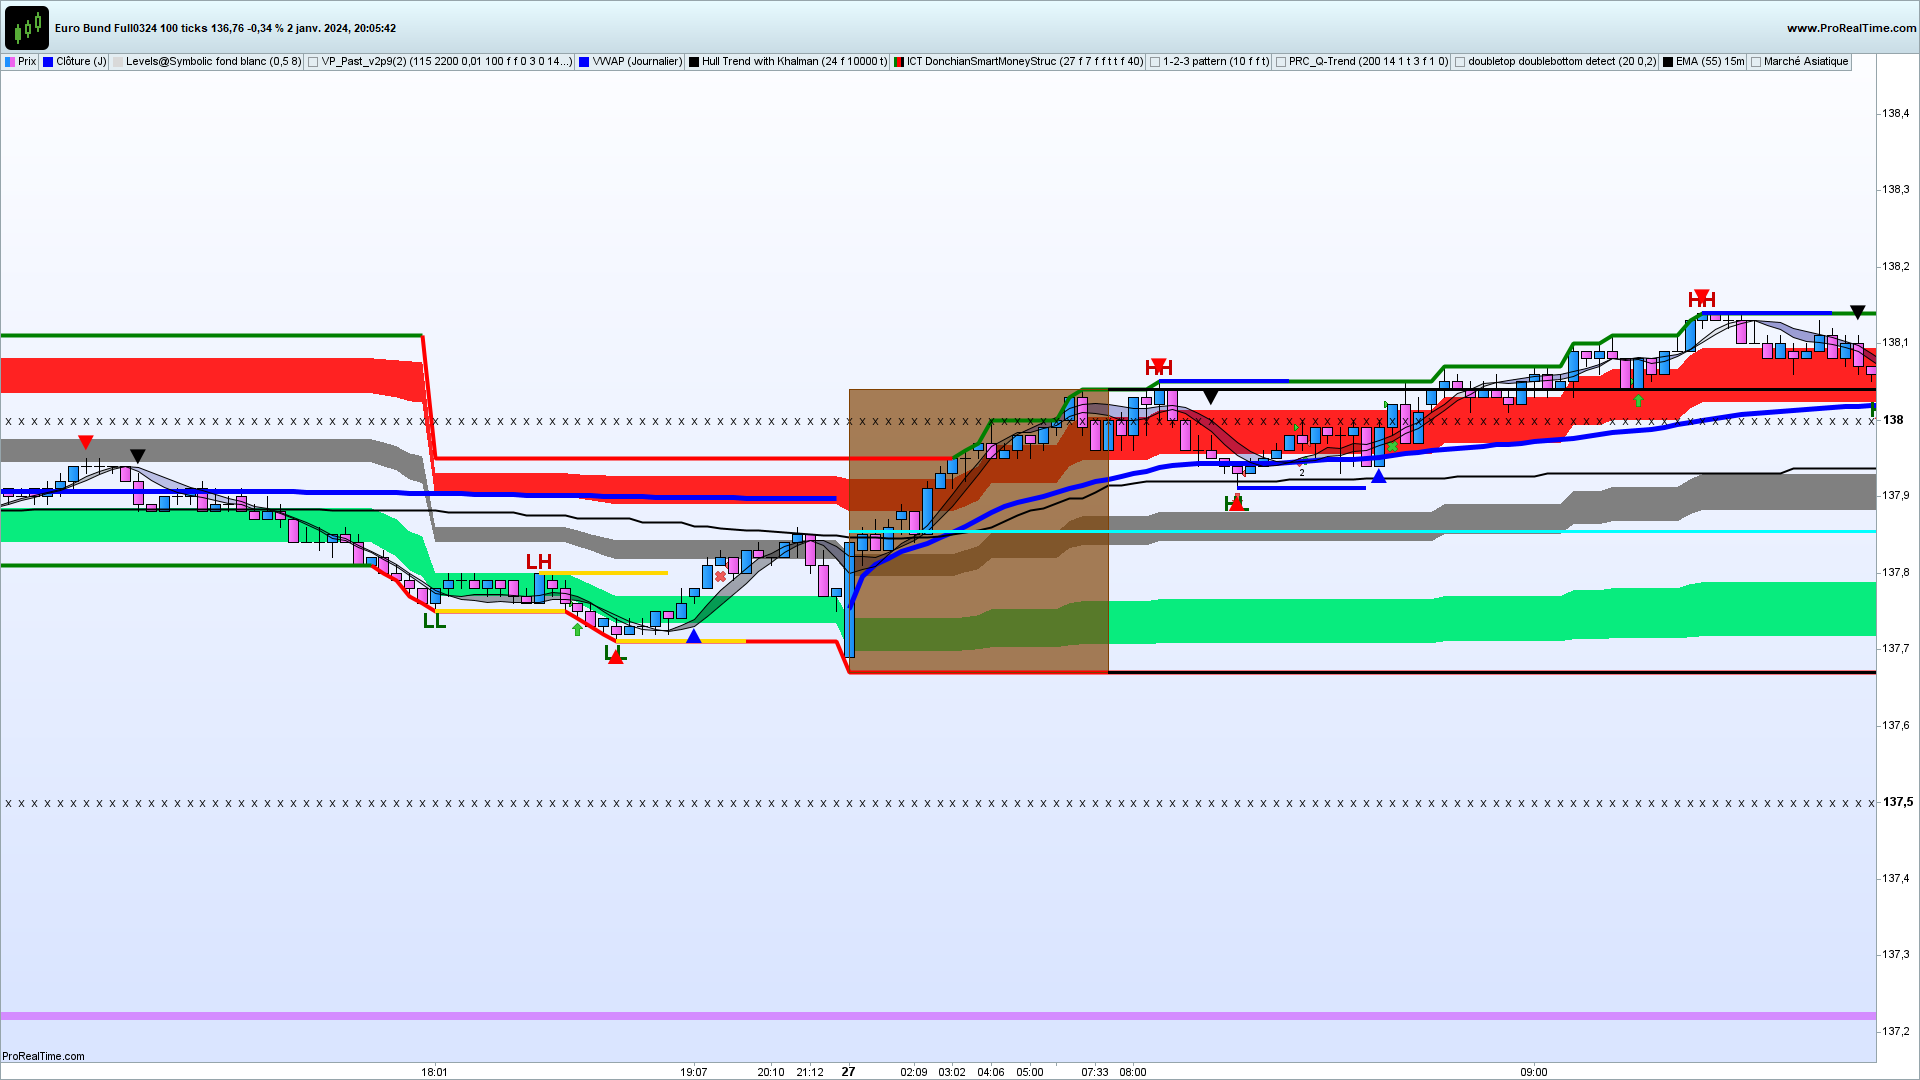Screen dimensions: 1920x1080
Task: Toggle the 1-2-3 pattern indicator checkbox
Action: (1155, 62)
